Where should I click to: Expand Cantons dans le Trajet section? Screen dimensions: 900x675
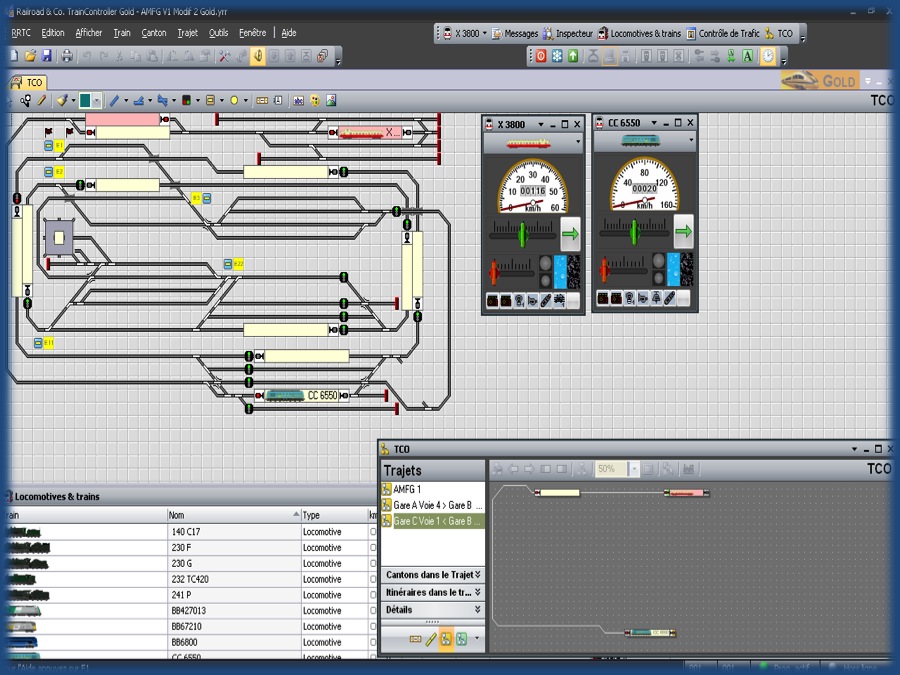click(433, 575)
